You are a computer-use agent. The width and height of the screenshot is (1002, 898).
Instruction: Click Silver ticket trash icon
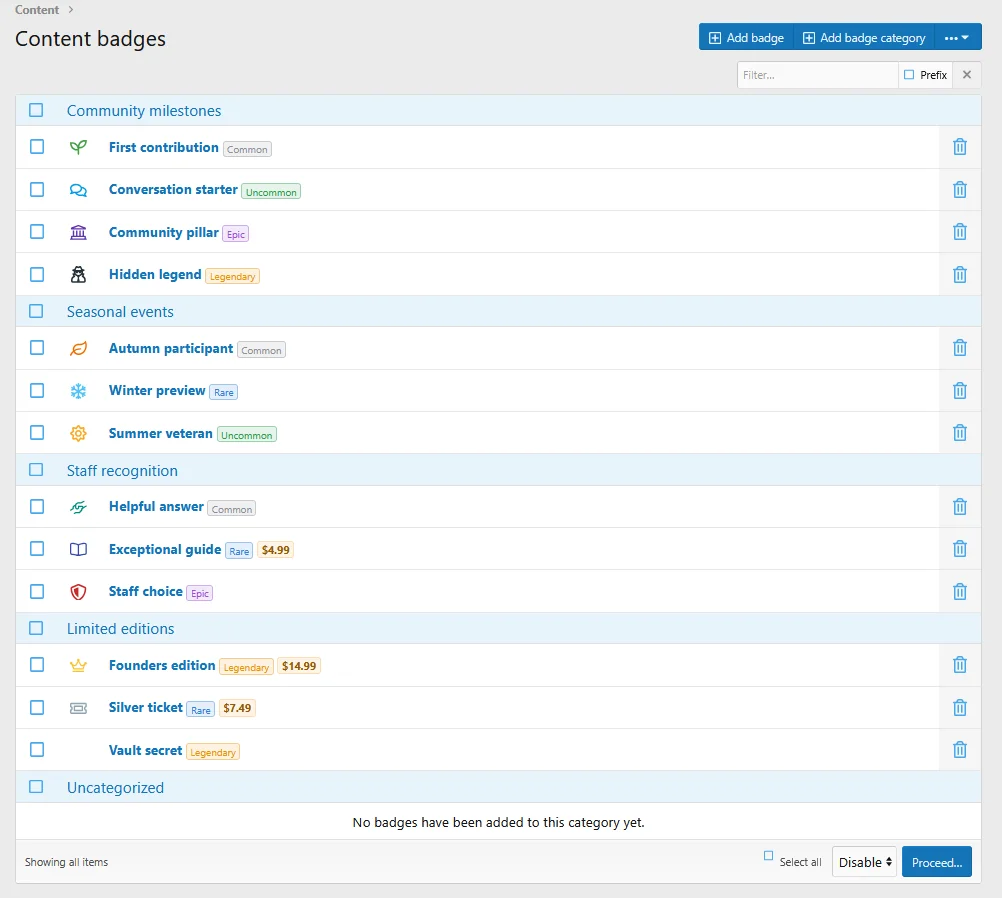coord(959,708)
